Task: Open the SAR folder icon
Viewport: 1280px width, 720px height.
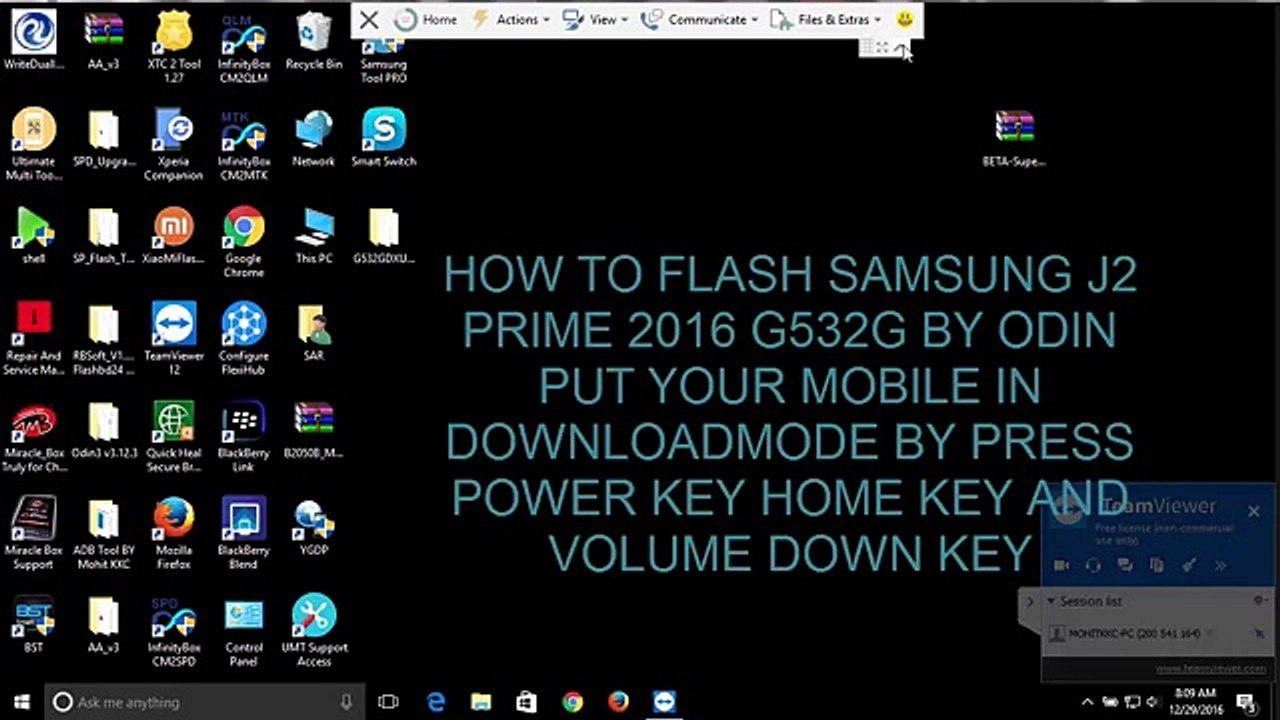Action: click(x=314, y=332)
